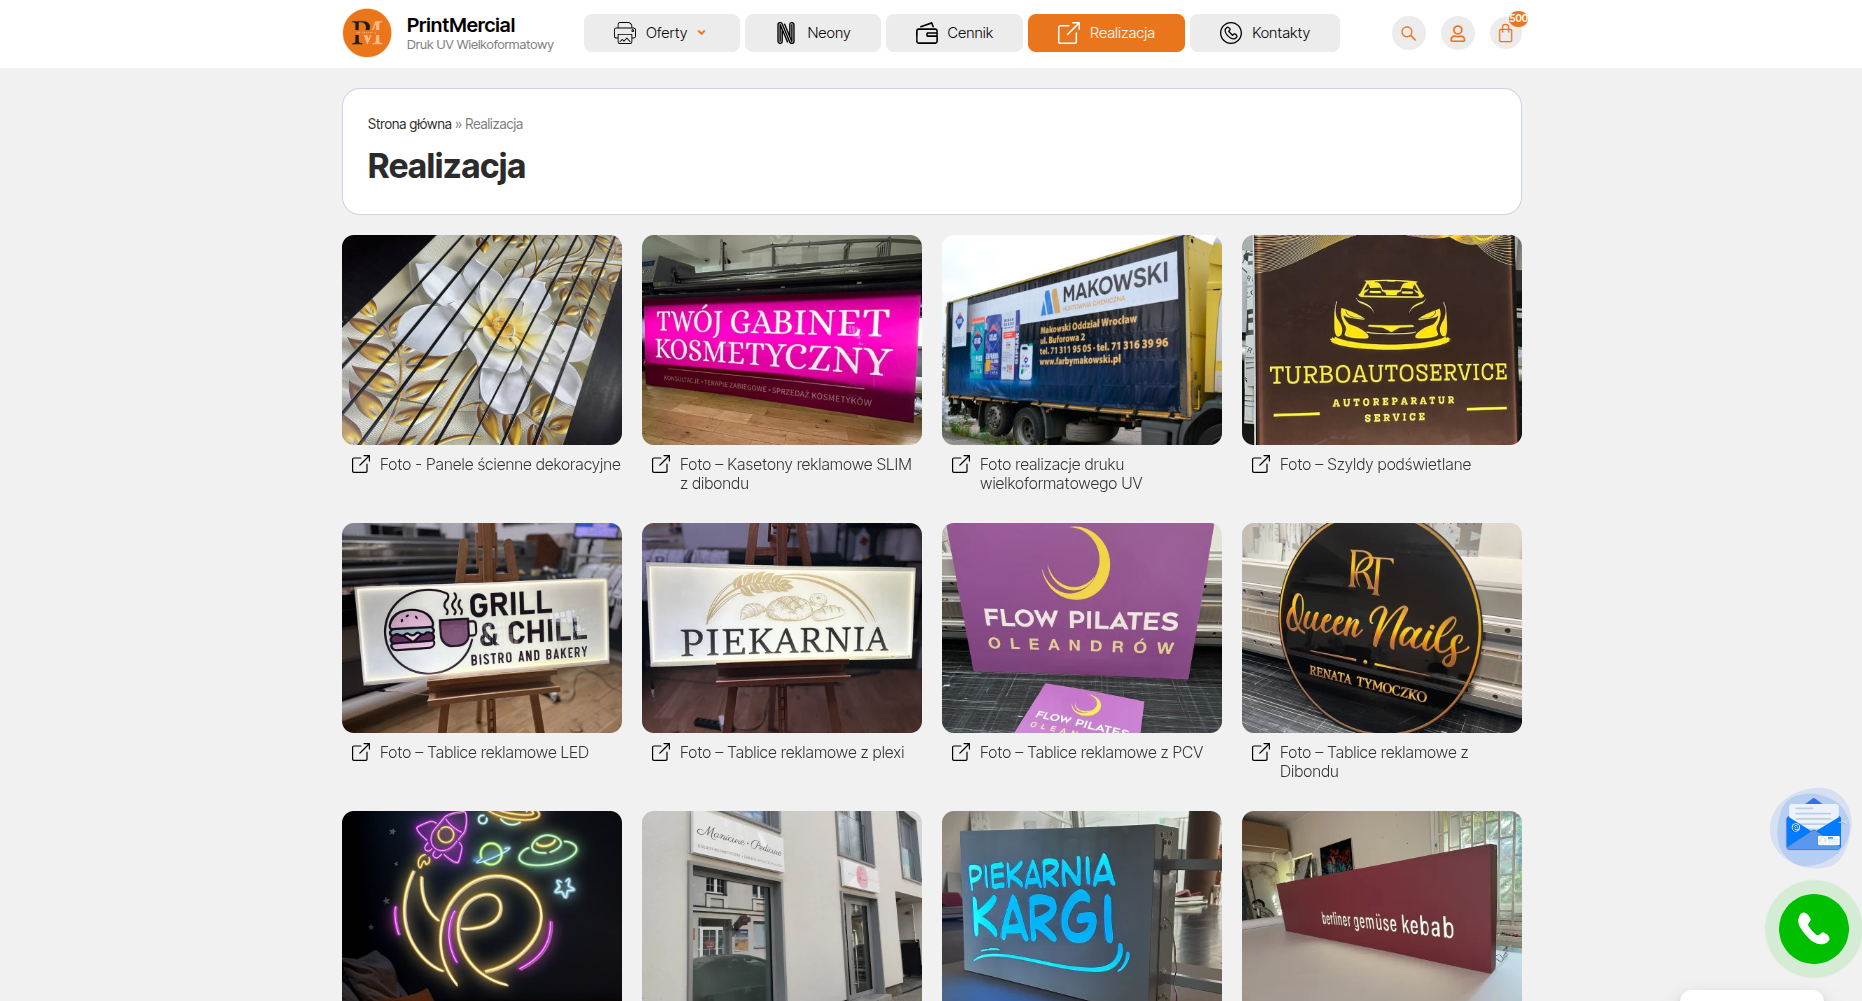Follow the Strona główna breadcrumb link
This screenshot has height=1001, width=1862.
pos(409,124)
